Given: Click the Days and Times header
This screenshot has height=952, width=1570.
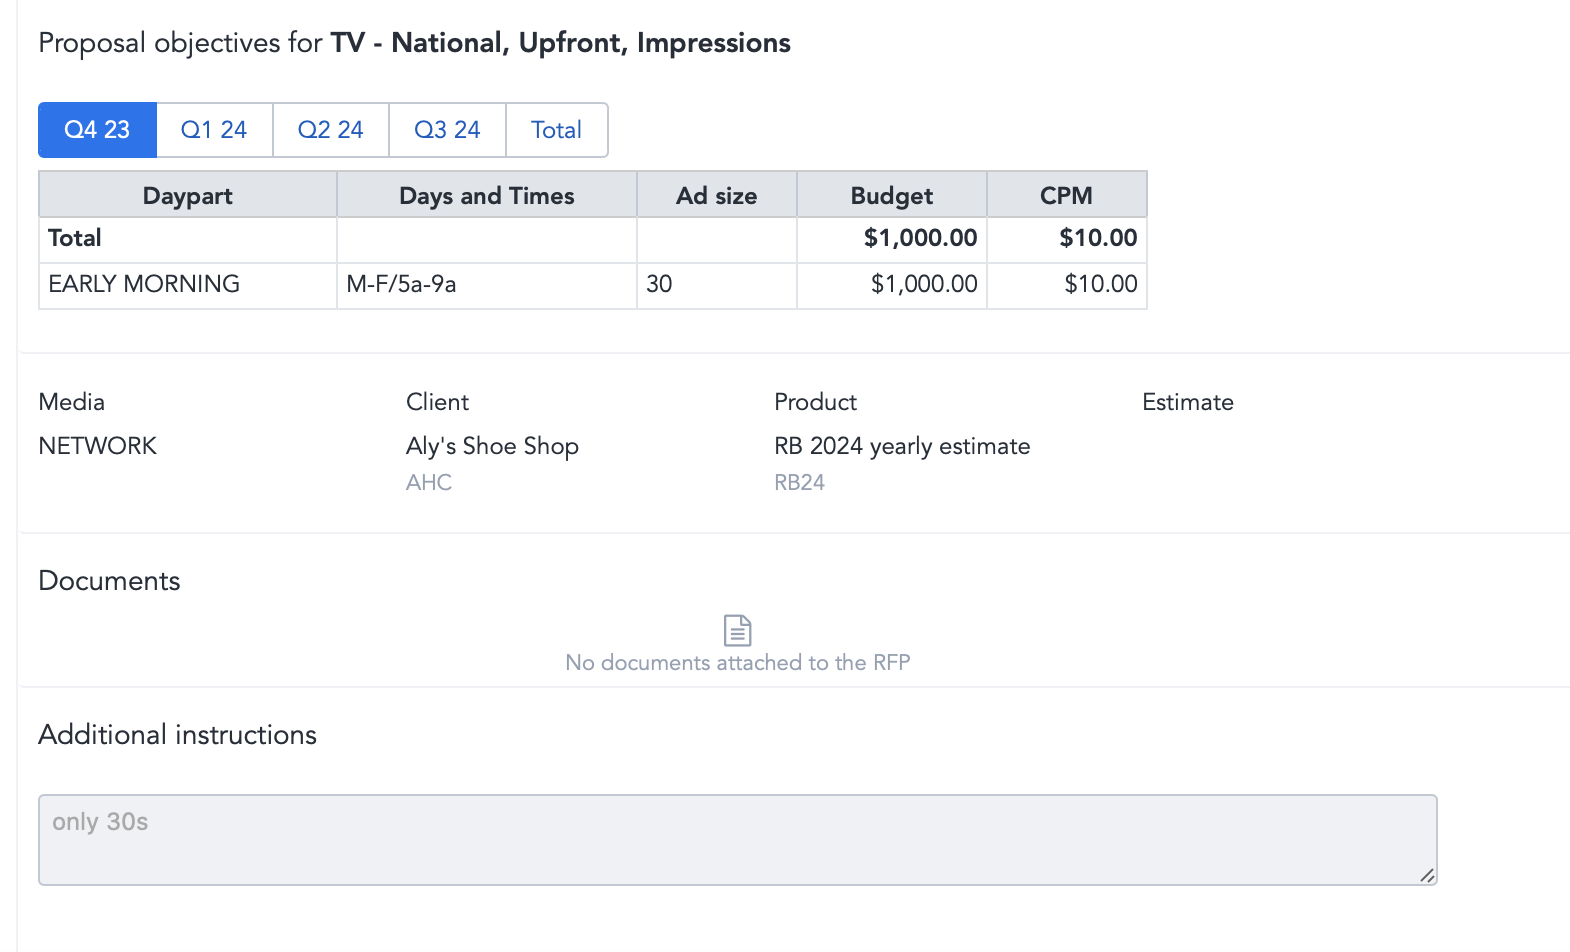Looking at the screenshot, I should point(487,195).
